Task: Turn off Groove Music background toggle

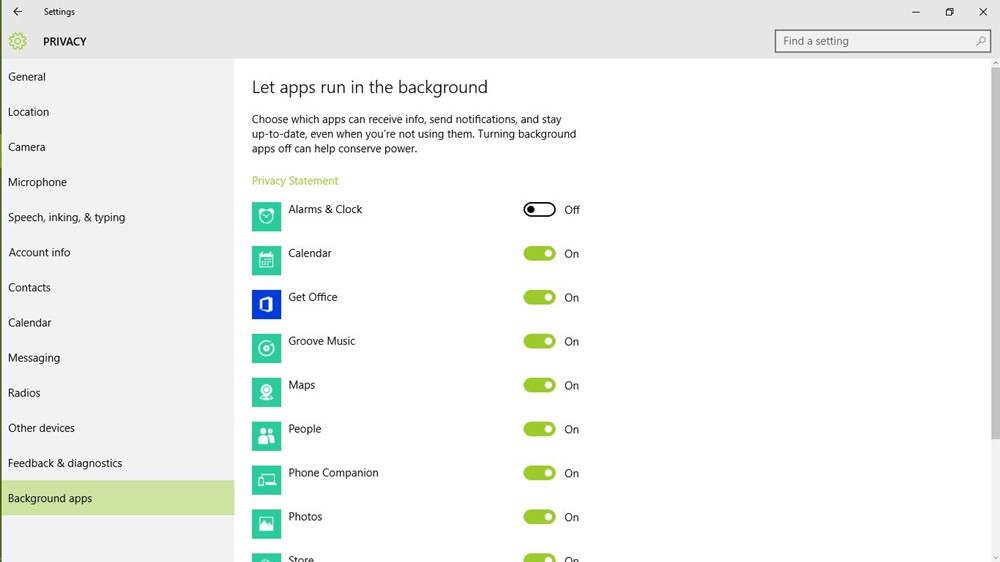Action: pyautogui.click(x=539, y=342)
